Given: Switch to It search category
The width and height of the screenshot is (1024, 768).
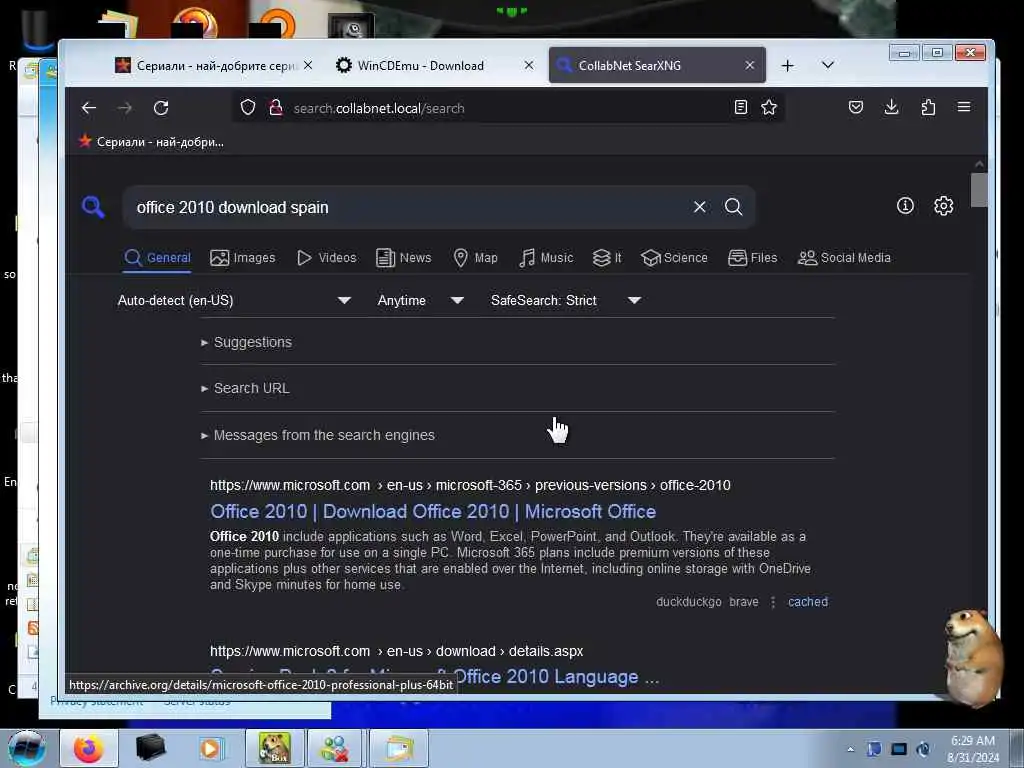Looking at the screenshot, I should [x=607, y=258].
